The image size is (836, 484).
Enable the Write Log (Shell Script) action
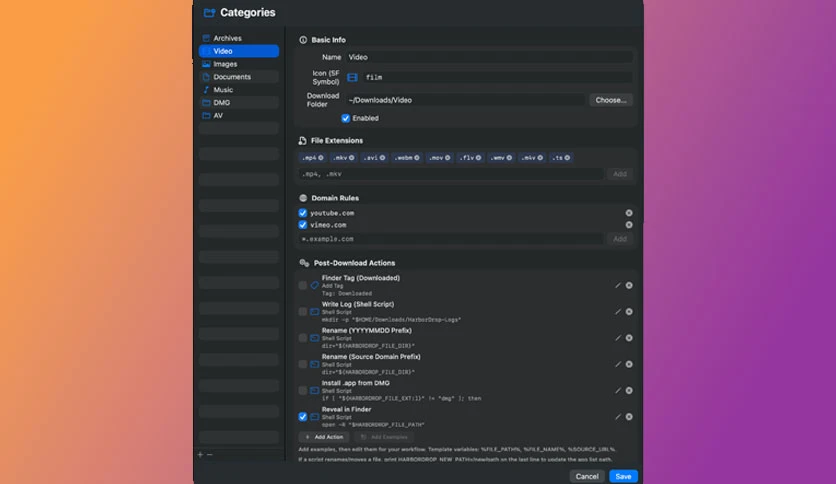[303, 312]
